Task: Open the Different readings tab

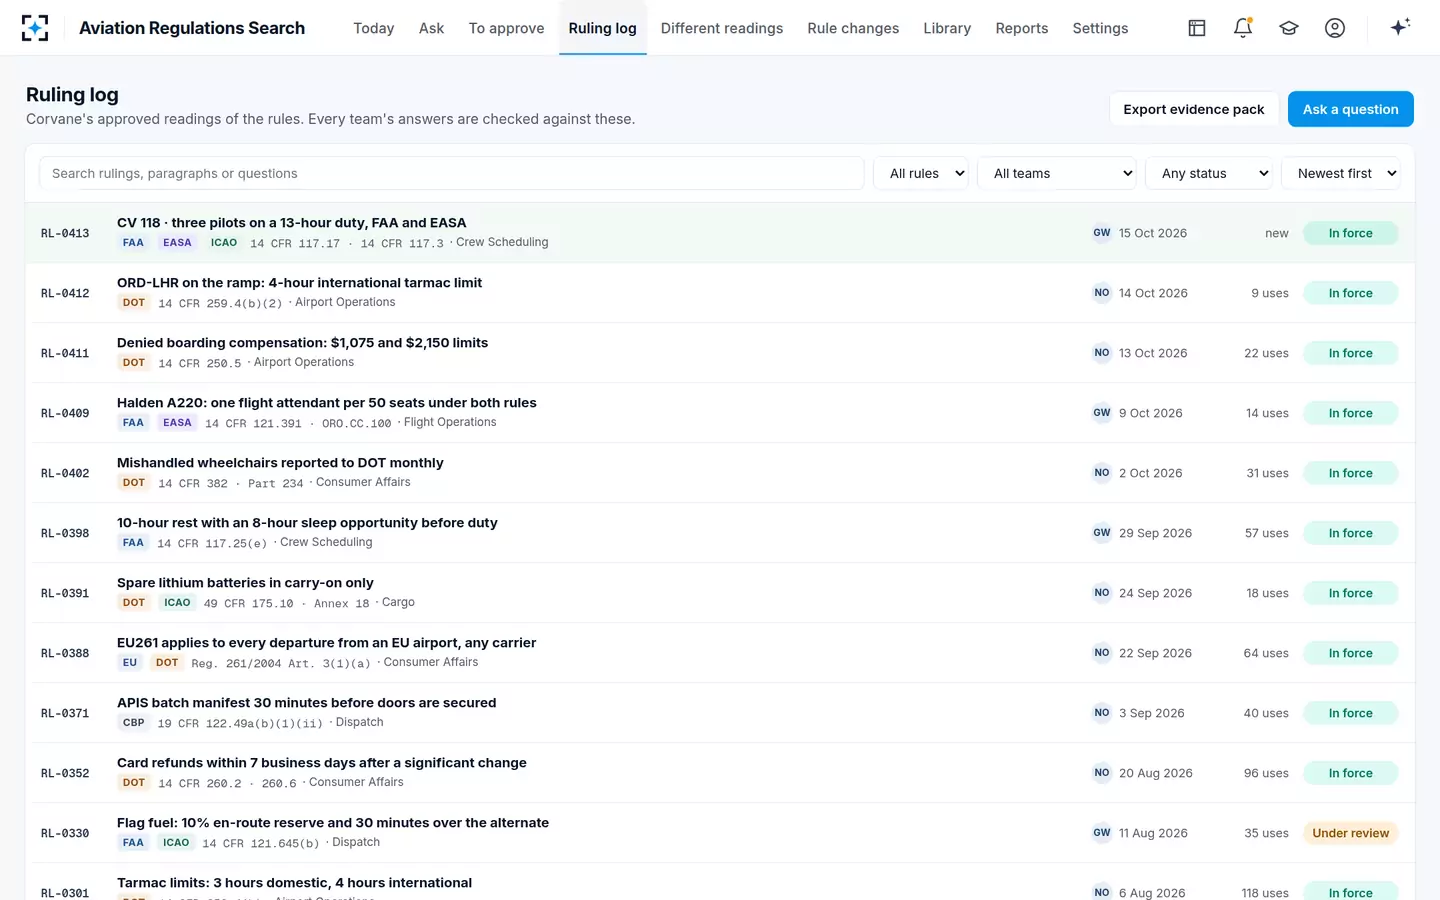Action: tap(722, 28)
